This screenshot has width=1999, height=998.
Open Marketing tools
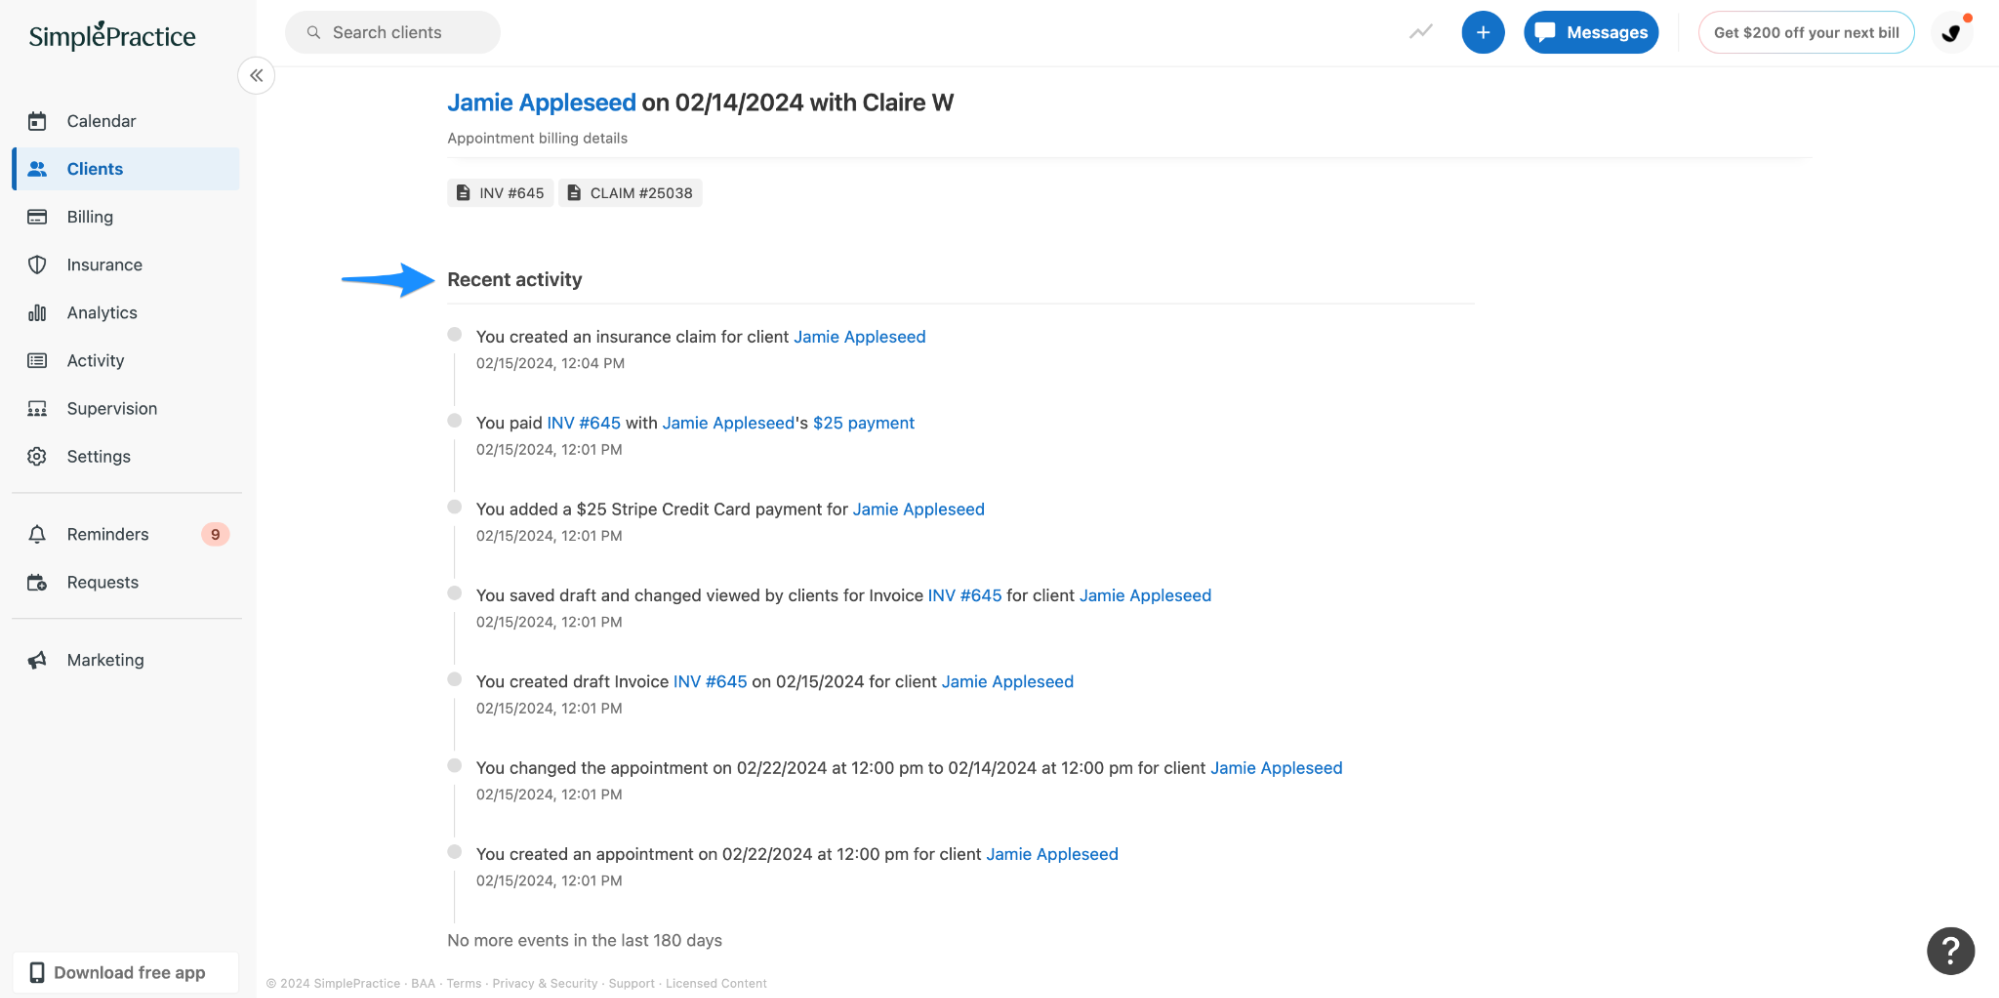pos(105,659)
